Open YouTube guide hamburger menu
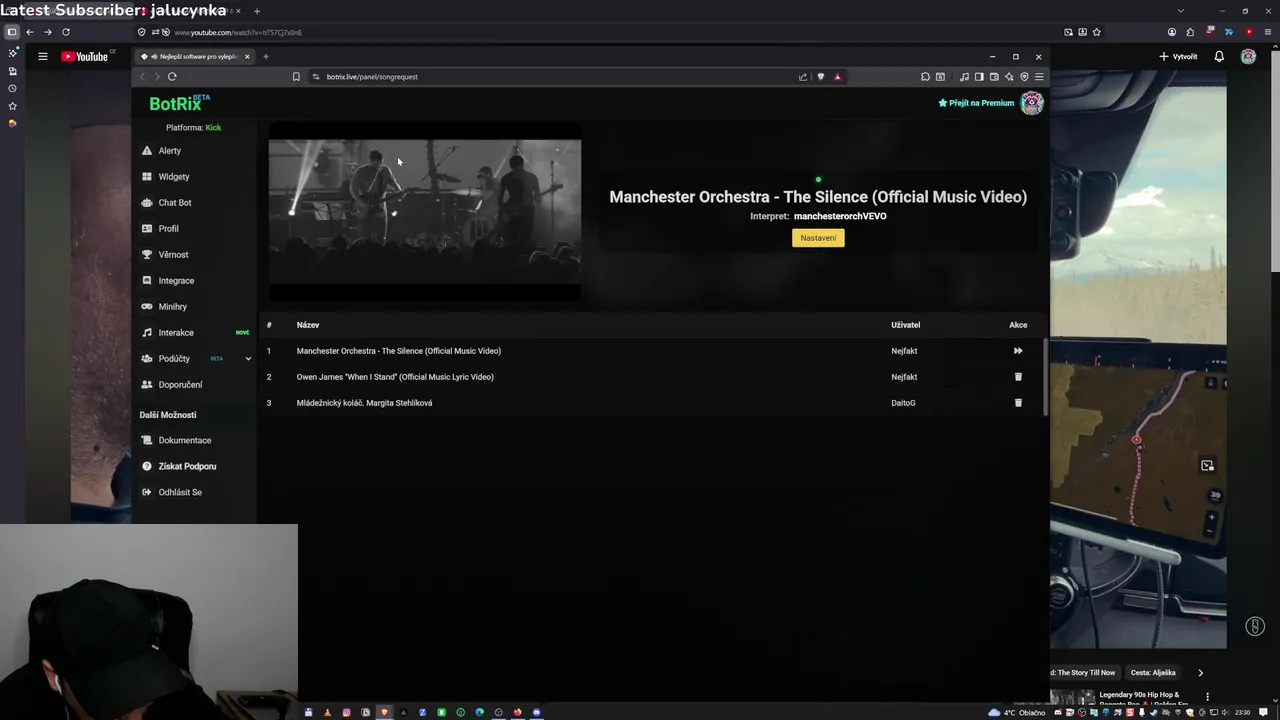The image size is (1280, 720). (43, 57)
